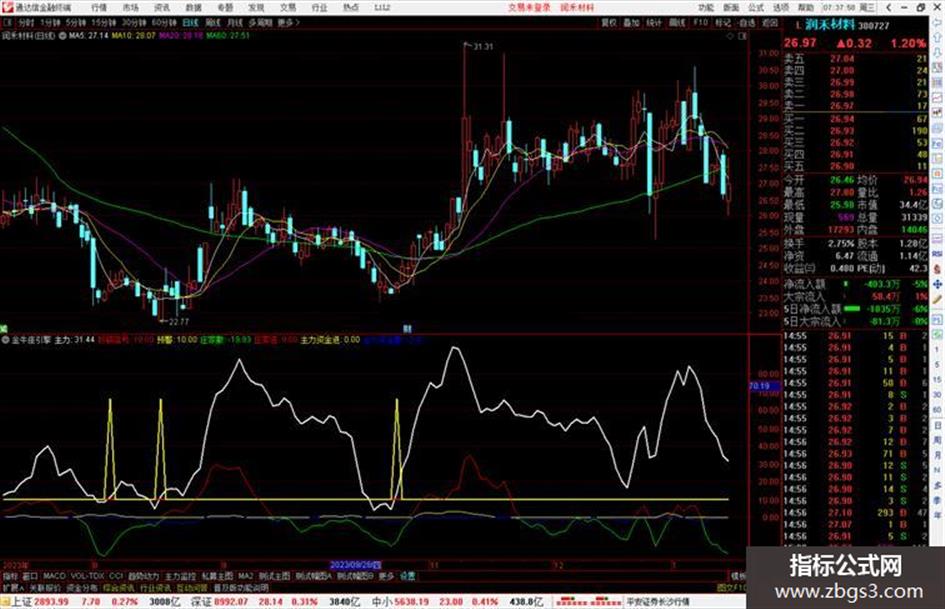945x609 pixels.
Task: Click the back arrow icon in title bar
Action: tap(889, 7)
